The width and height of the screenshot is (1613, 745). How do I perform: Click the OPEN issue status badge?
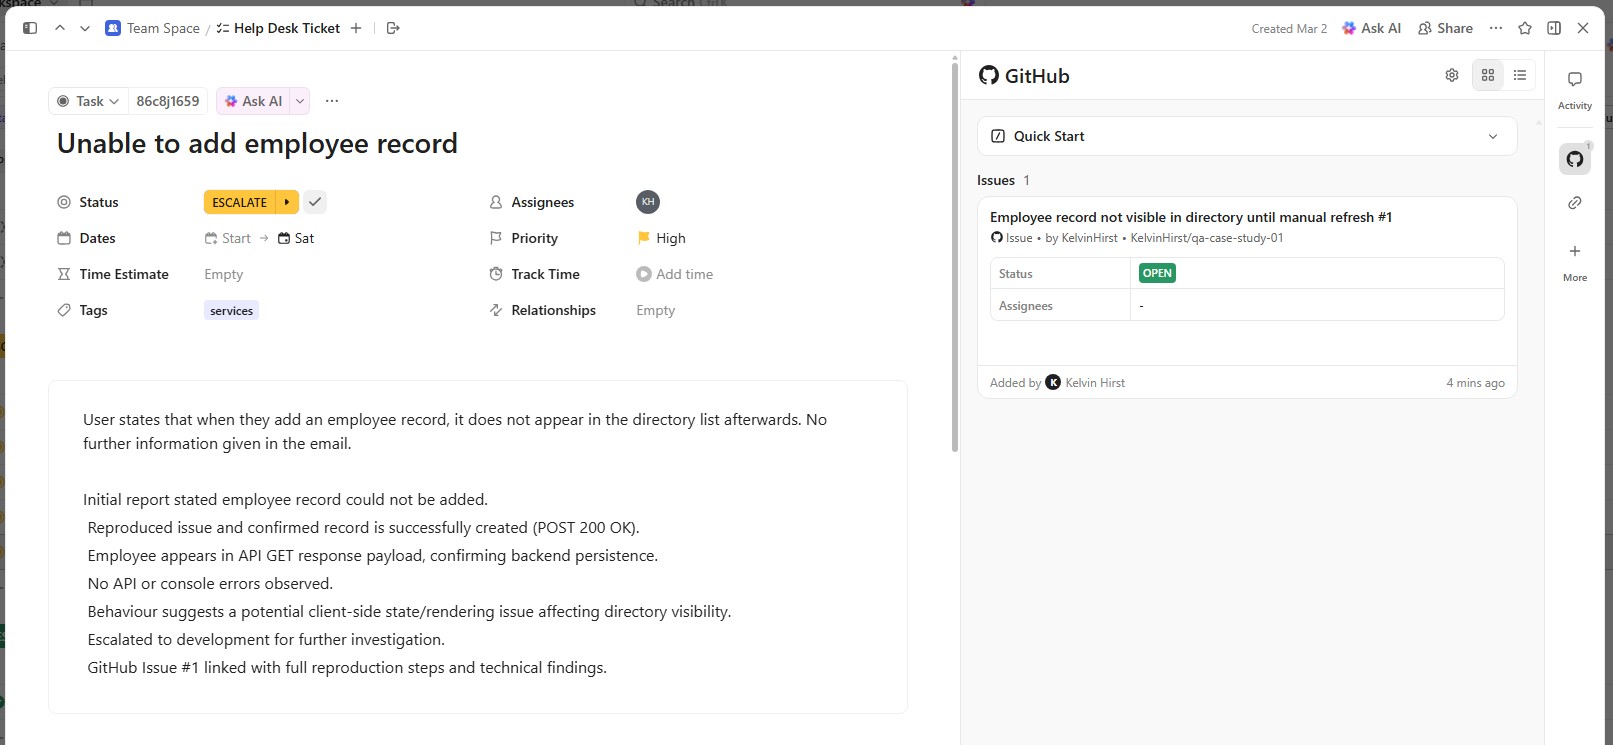pyautogui.click(x=1157, y=273)
